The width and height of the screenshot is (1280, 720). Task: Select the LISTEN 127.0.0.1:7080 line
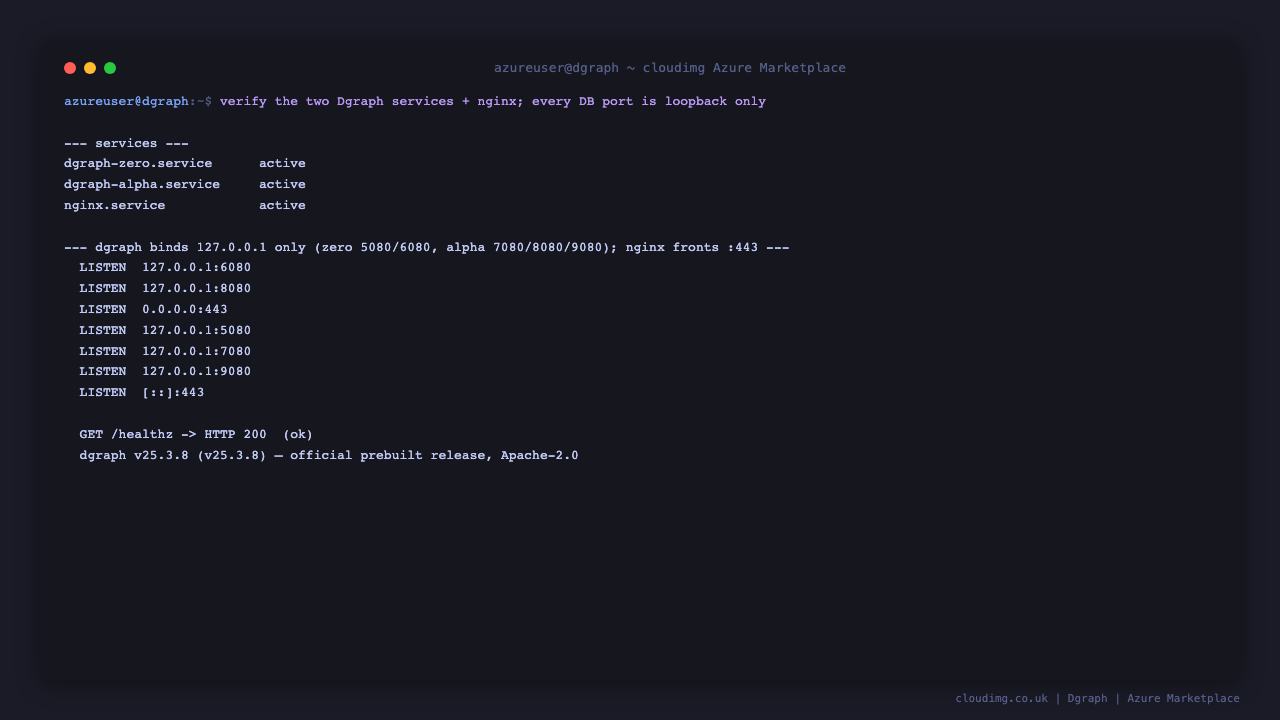165,352
